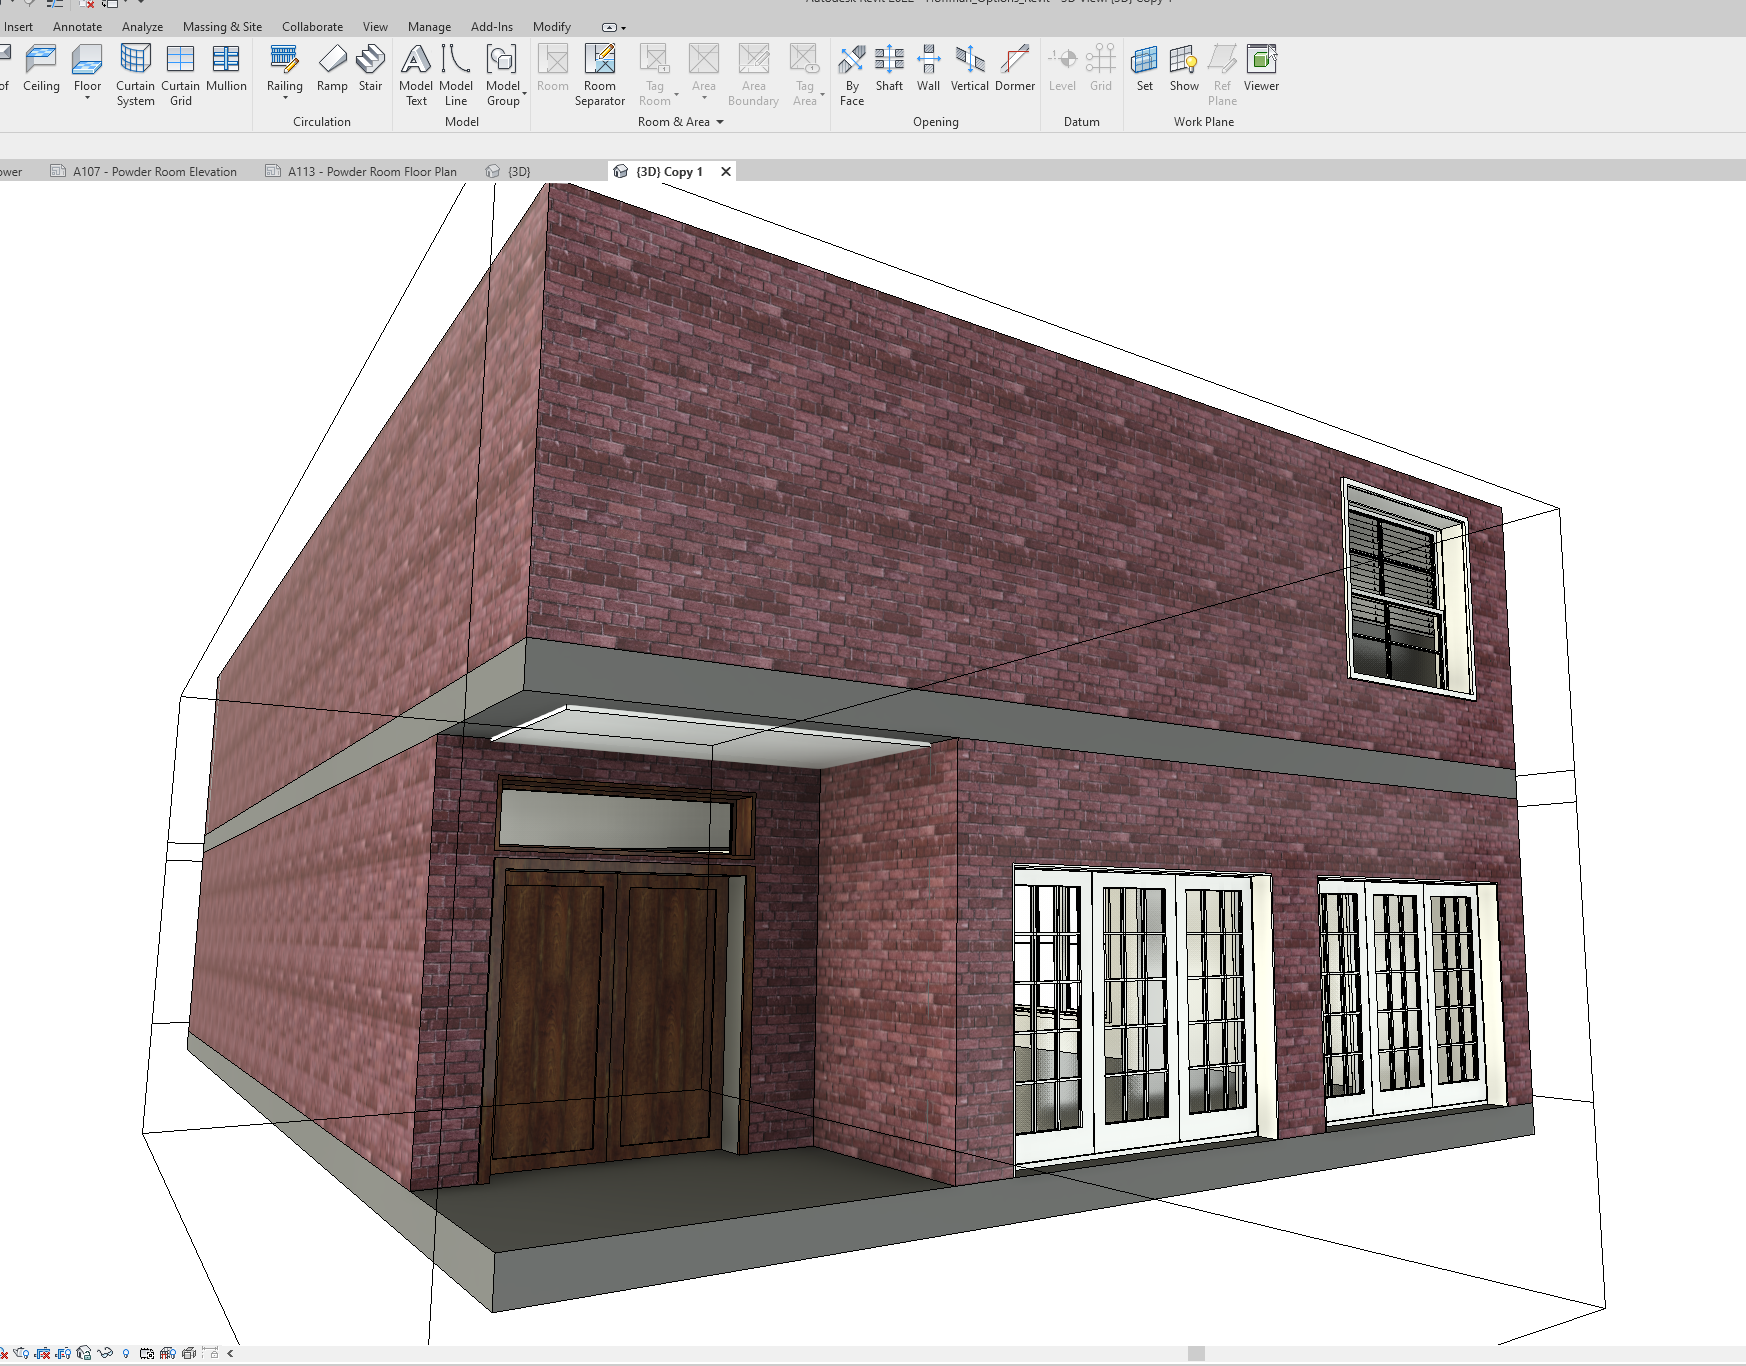1746x1366 pixels.
Task: Switch to the {3D} view tab
Action: (x=509, y=172)
